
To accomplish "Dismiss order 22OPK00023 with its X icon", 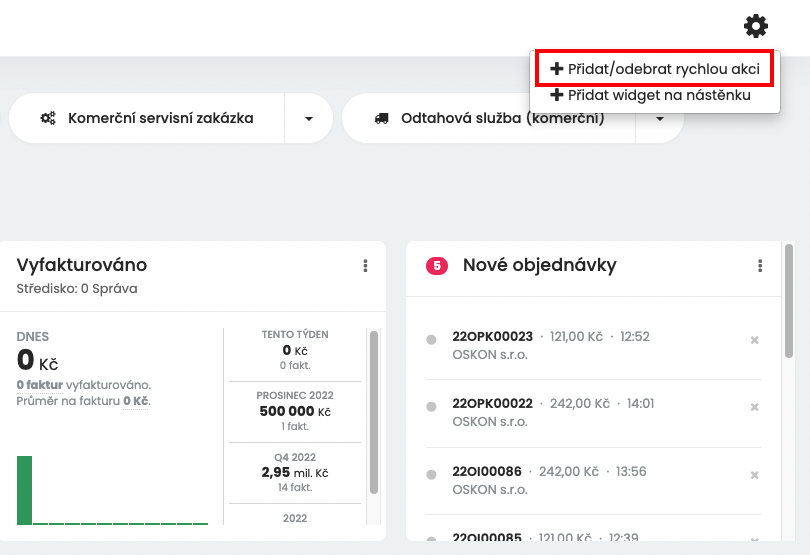I will click(x=755, y=340).
